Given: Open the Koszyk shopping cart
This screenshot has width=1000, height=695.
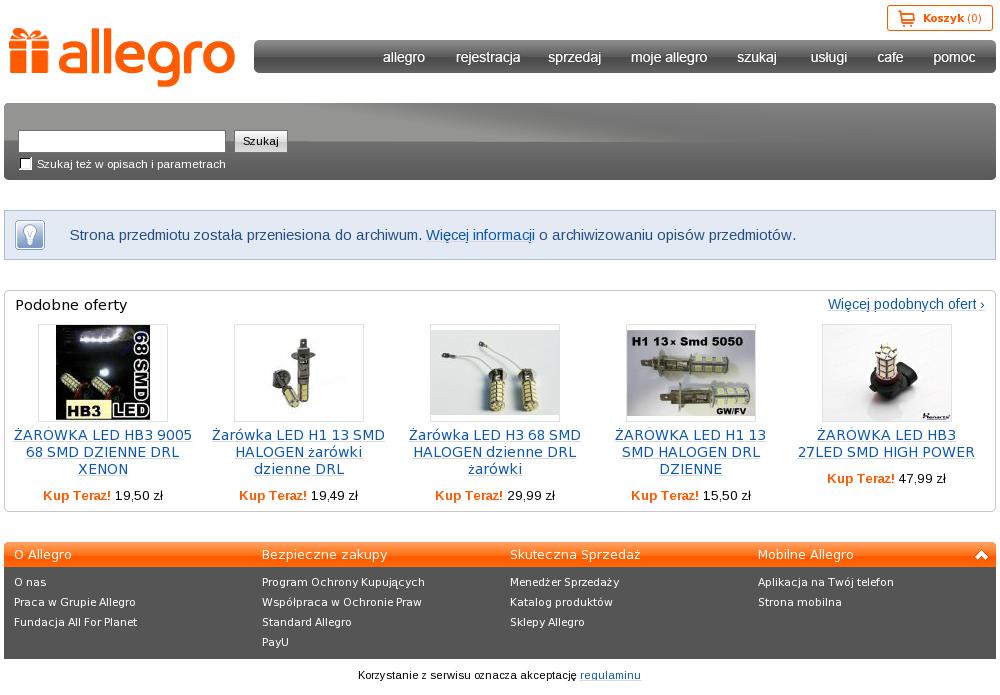Looking at the screenshot, I should point(940,18).
